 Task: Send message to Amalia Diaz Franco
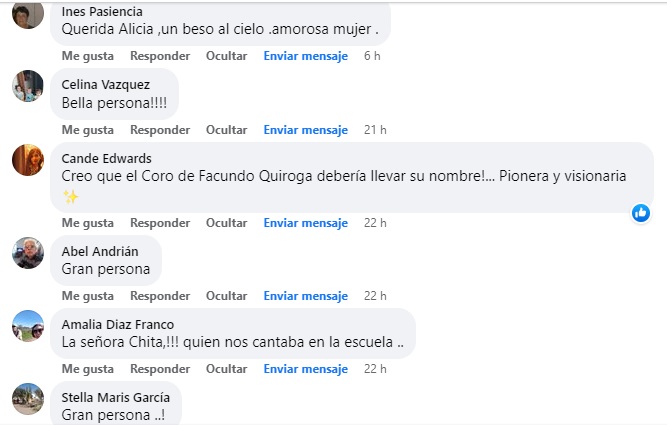305,369
